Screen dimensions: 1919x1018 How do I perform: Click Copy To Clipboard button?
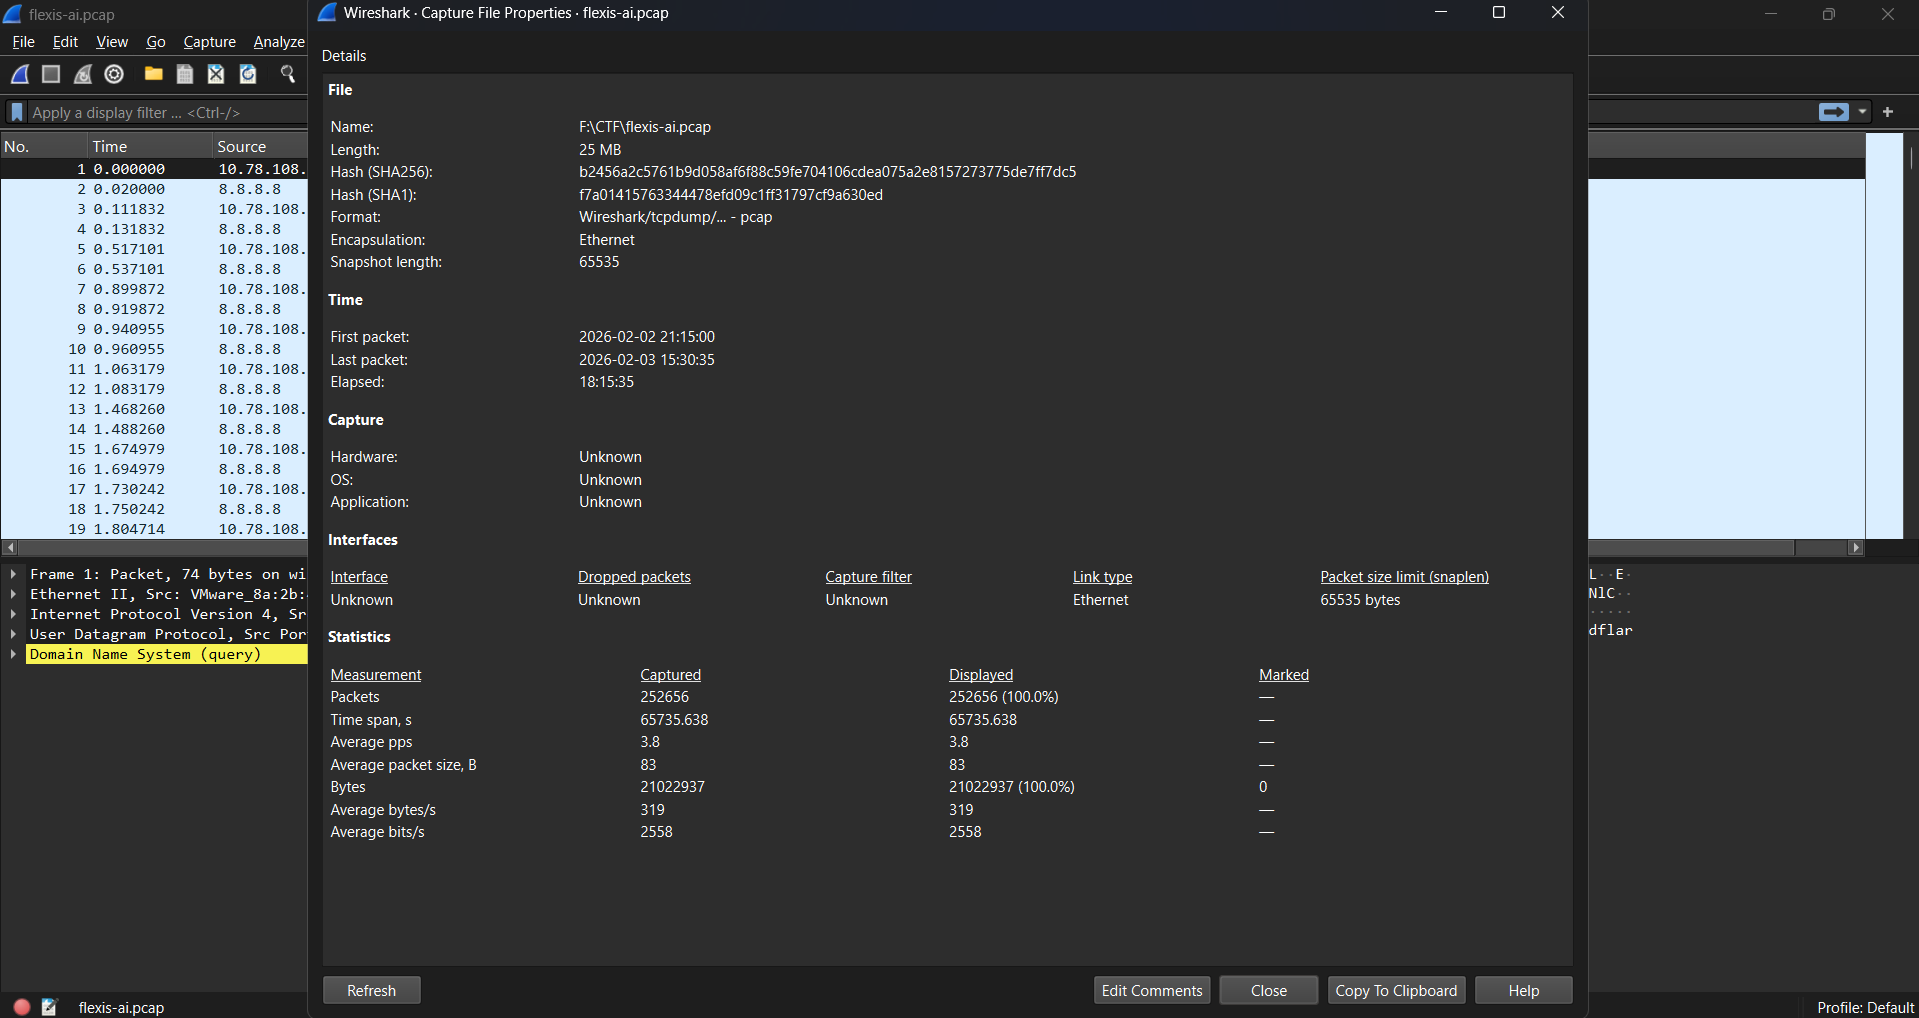click(1397, 990)
